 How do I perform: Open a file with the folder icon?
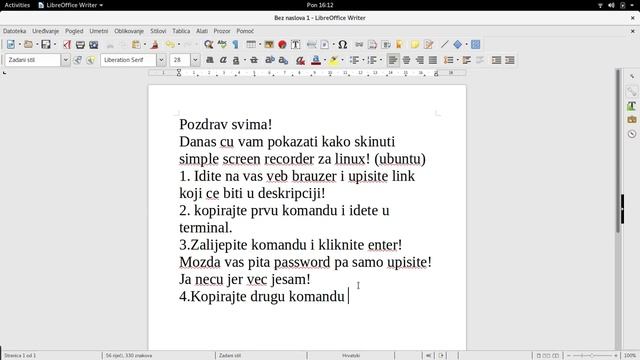28,44
